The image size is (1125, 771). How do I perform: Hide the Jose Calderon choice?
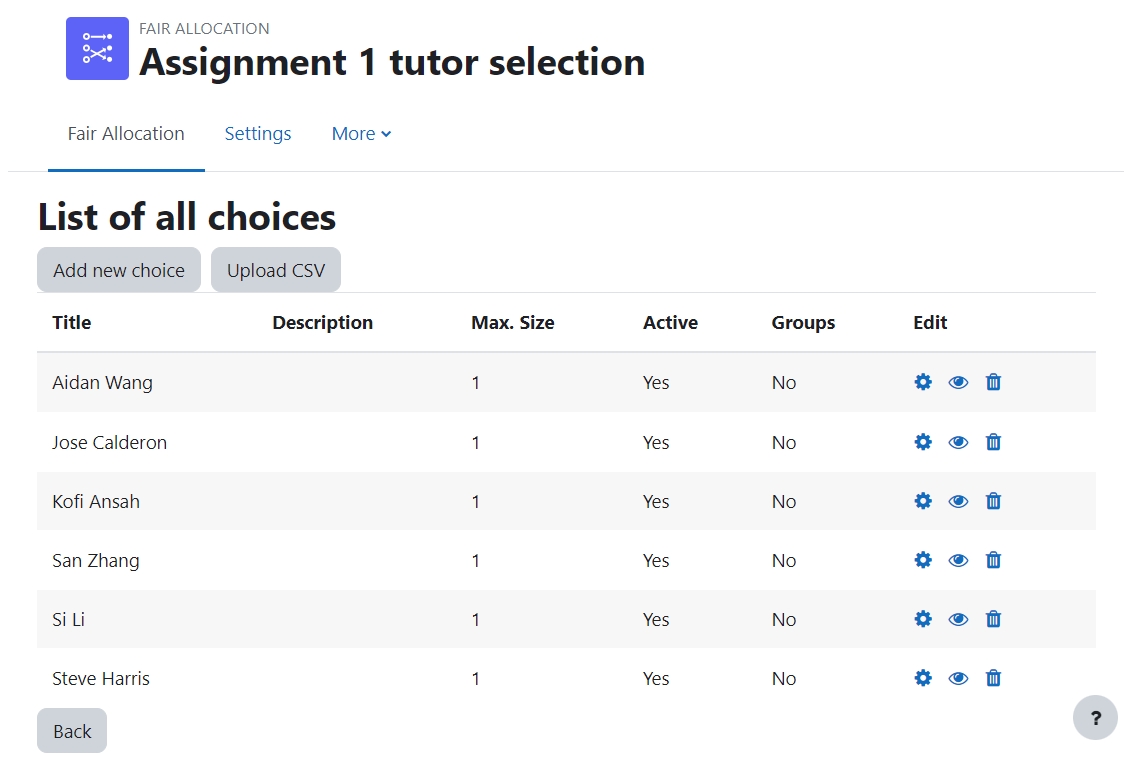coord(957,441)
